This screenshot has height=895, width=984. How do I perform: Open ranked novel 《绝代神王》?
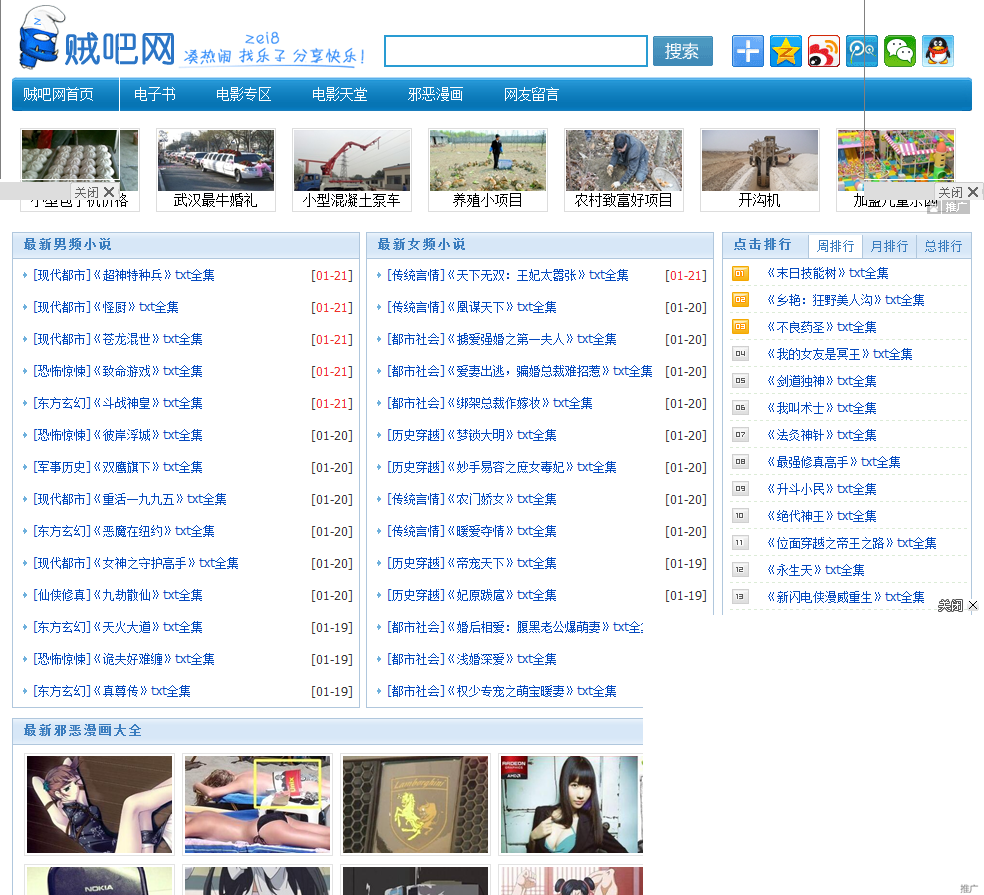[x=822, y=517]
